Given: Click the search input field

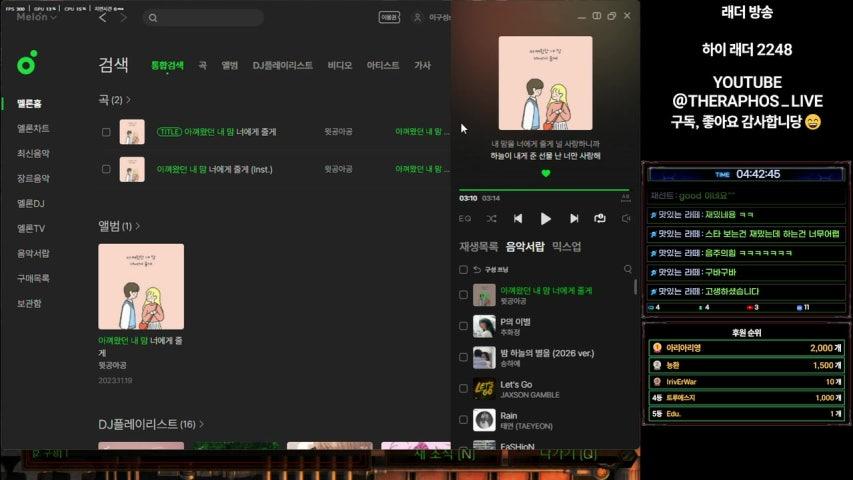Looking at the screenshot, I should pyautogui.click(x=203, y=18).
